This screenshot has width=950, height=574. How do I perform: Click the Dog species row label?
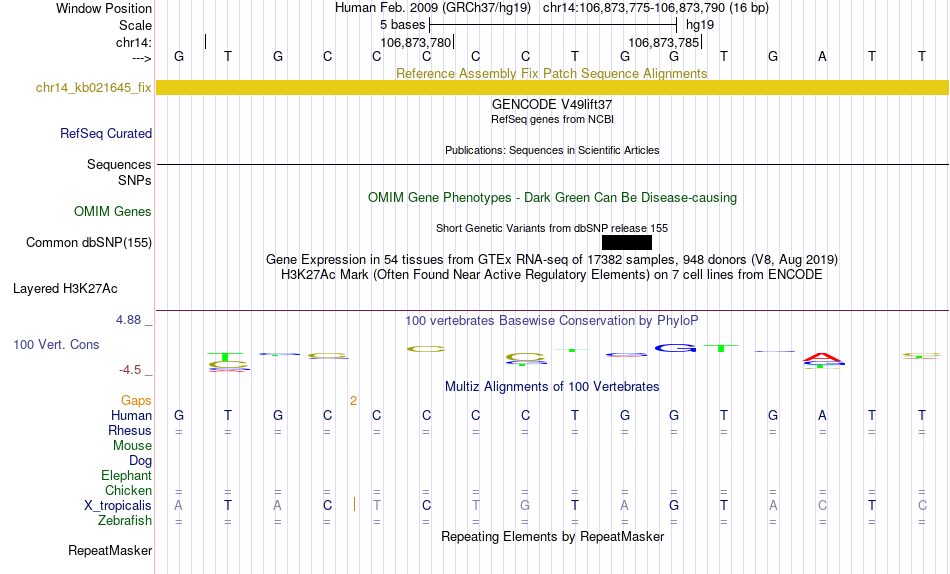(x=141, y=461)
